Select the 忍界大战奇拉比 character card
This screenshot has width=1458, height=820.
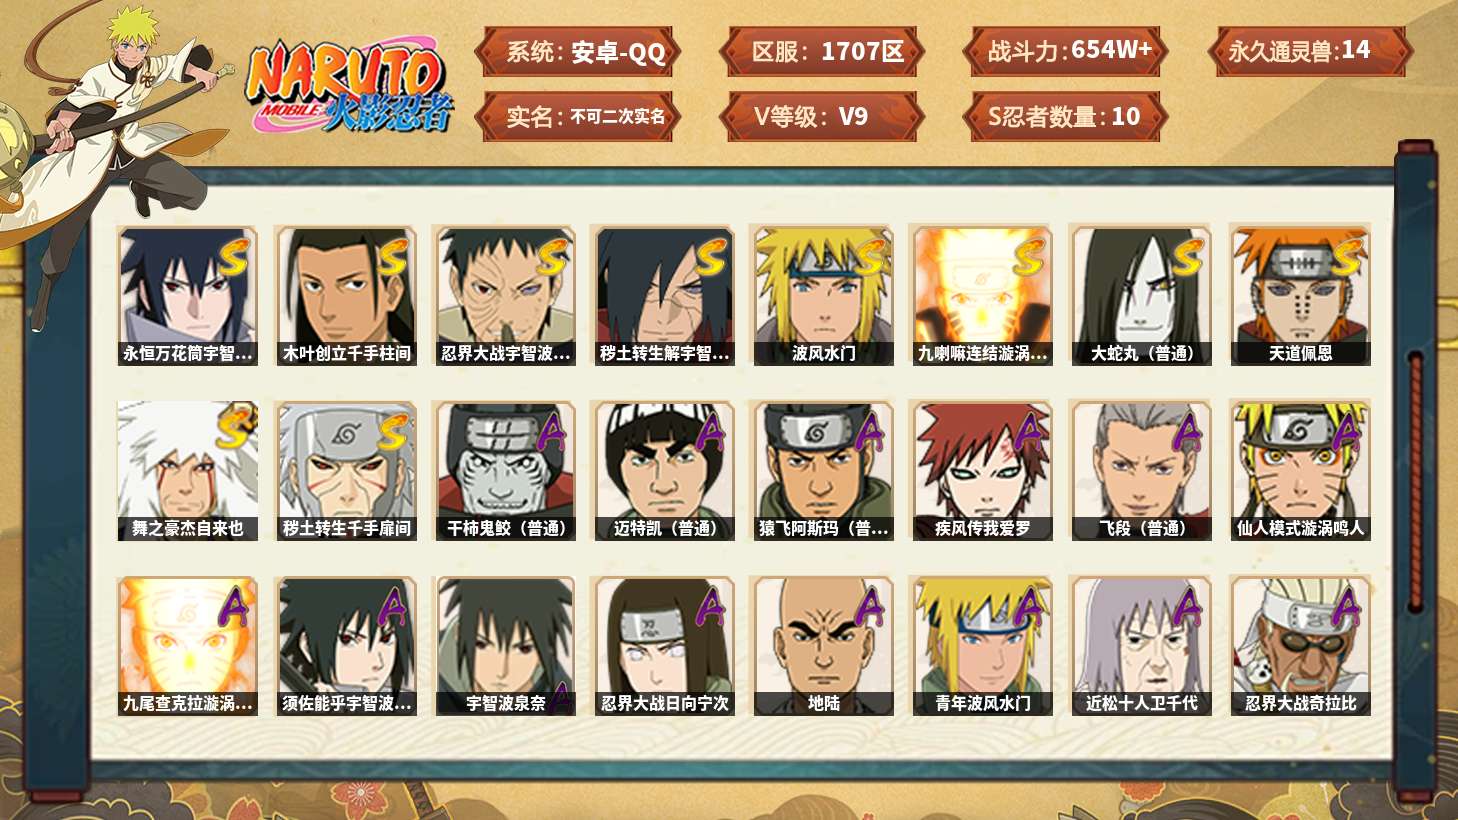pos(1300,646)
